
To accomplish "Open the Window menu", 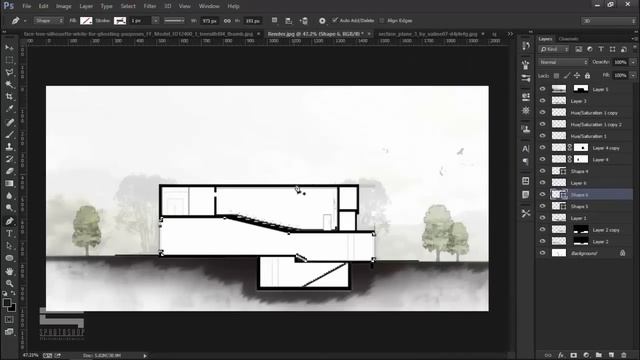I will pyautogui.click(x=209, y=6).
